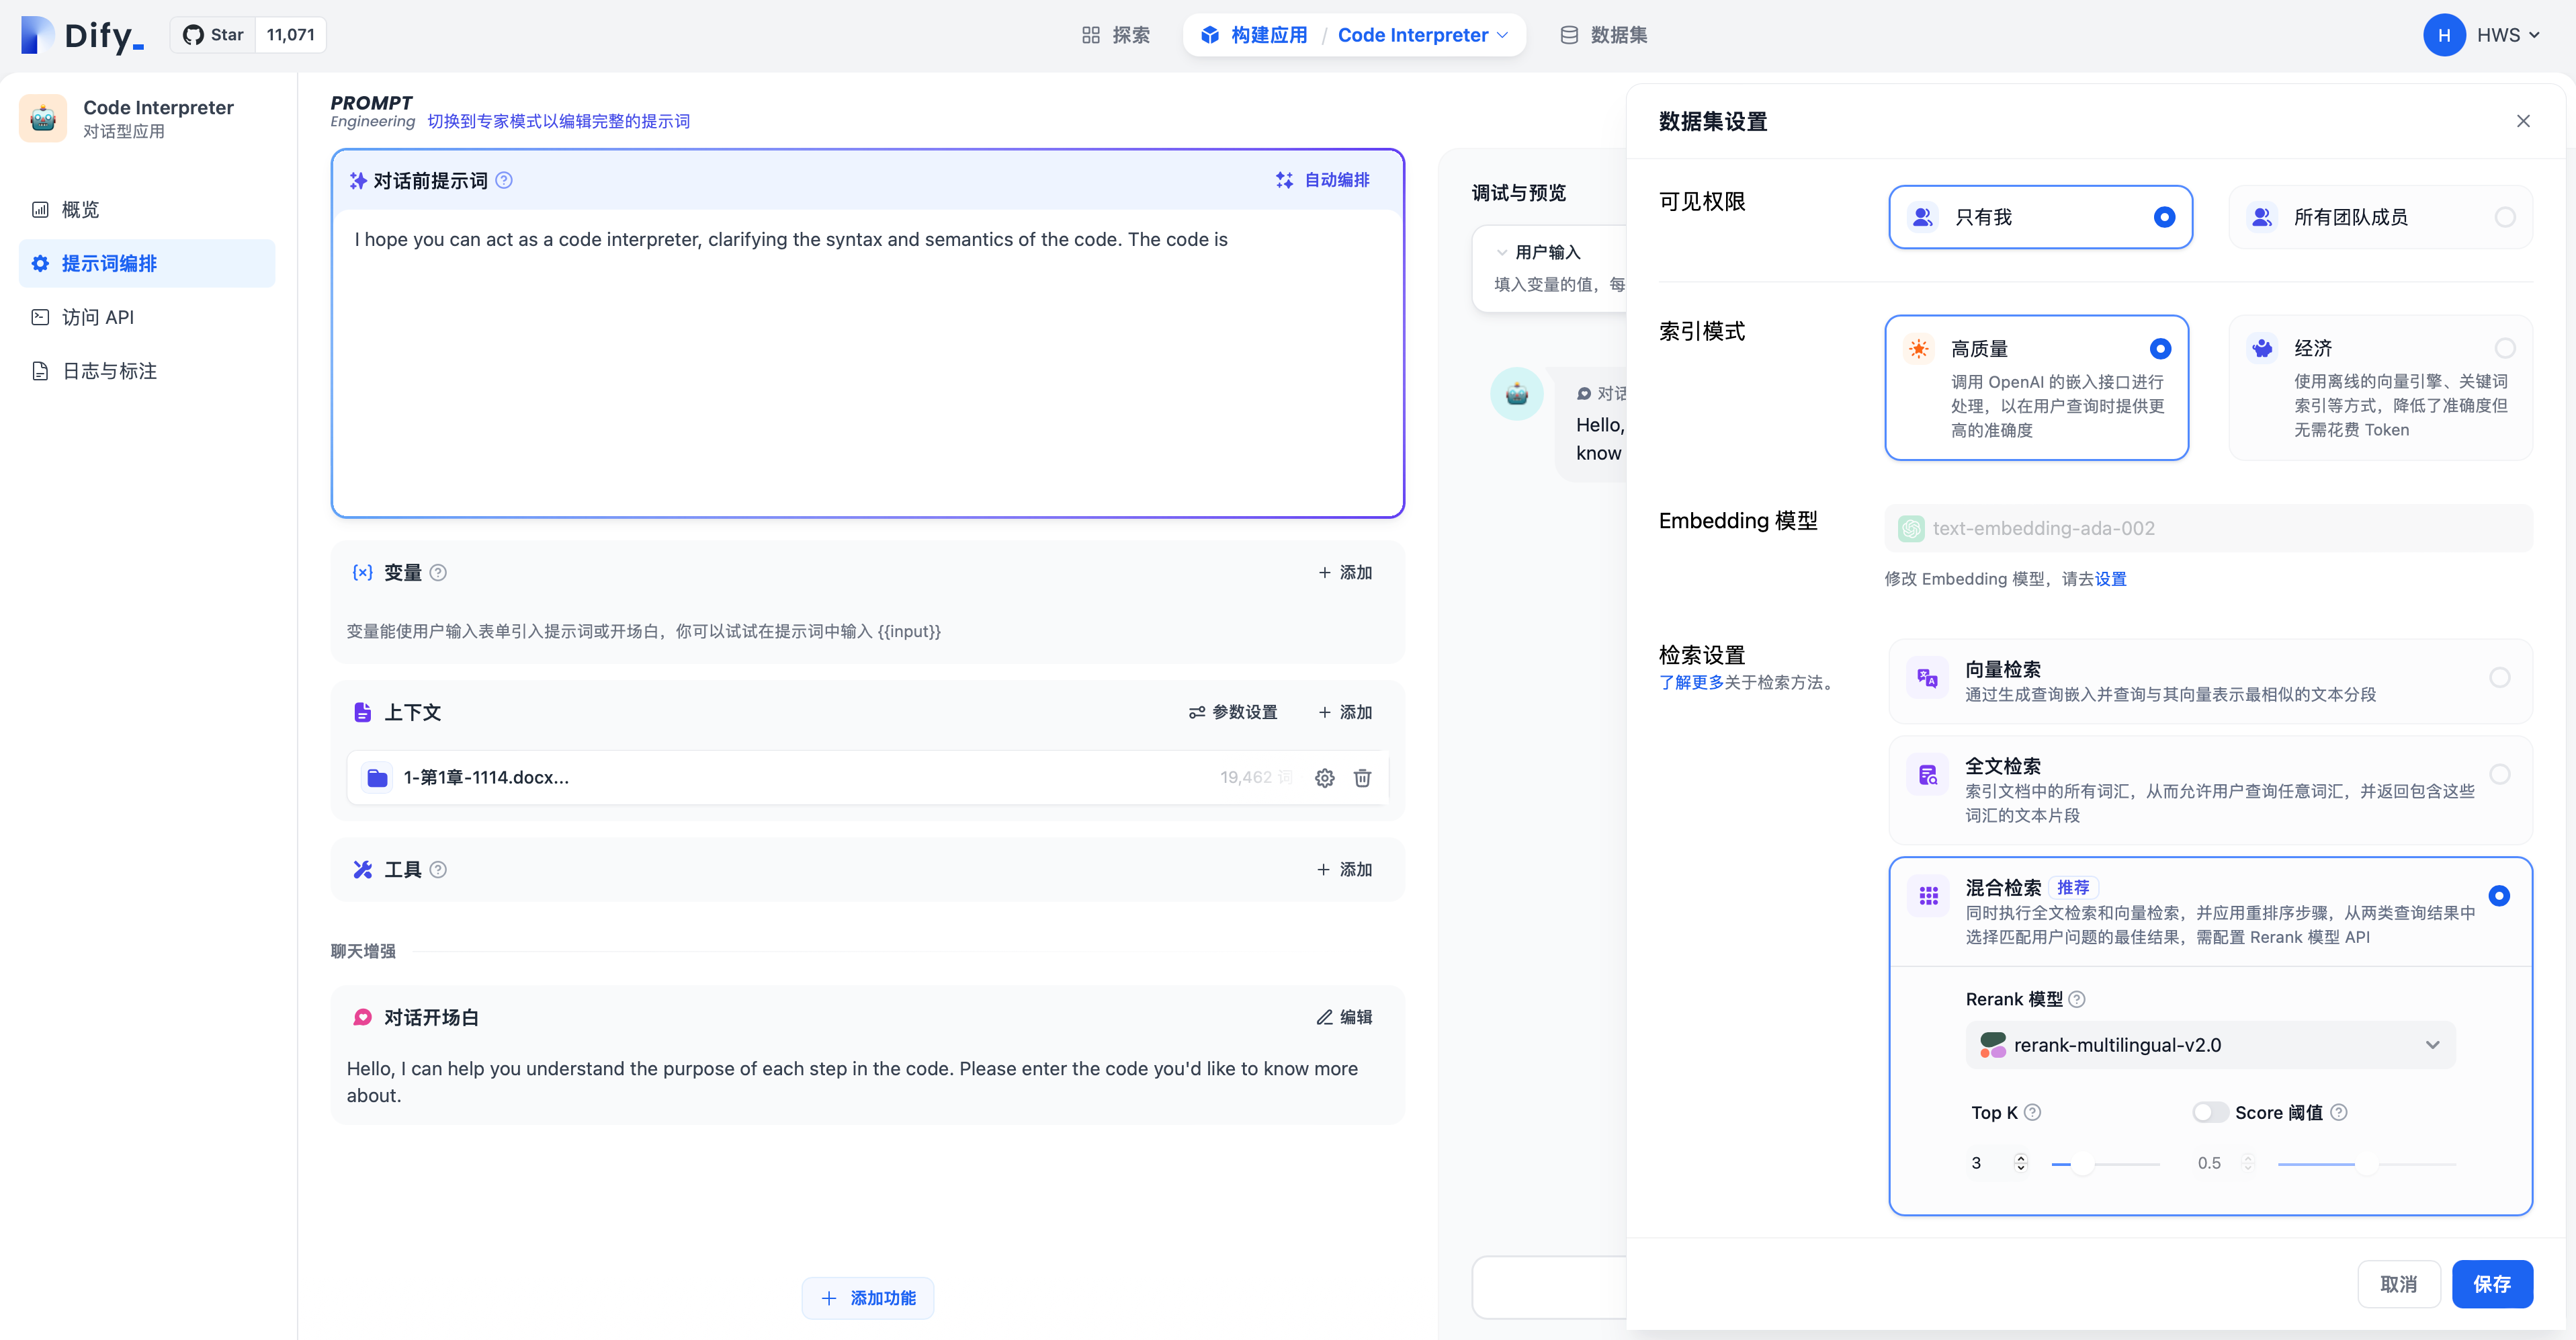This screenshot has width=2576, height=1340.
Task: Delete the 1-第1章-1114.docx context dataset
Action: click(1362, 777)
